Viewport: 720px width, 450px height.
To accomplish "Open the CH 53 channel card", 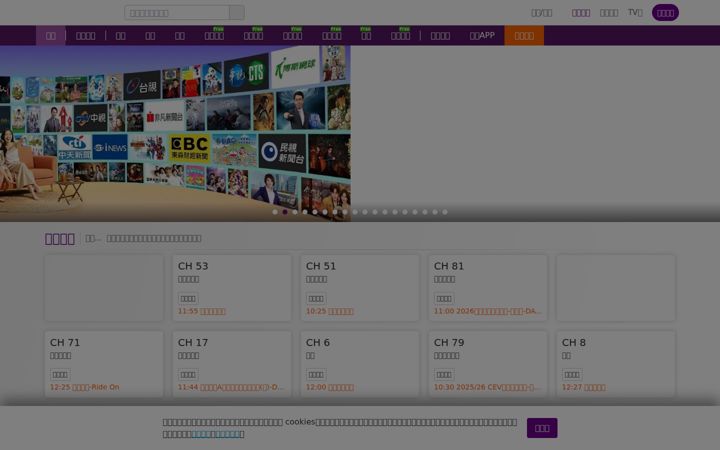I will click(232, 288).
